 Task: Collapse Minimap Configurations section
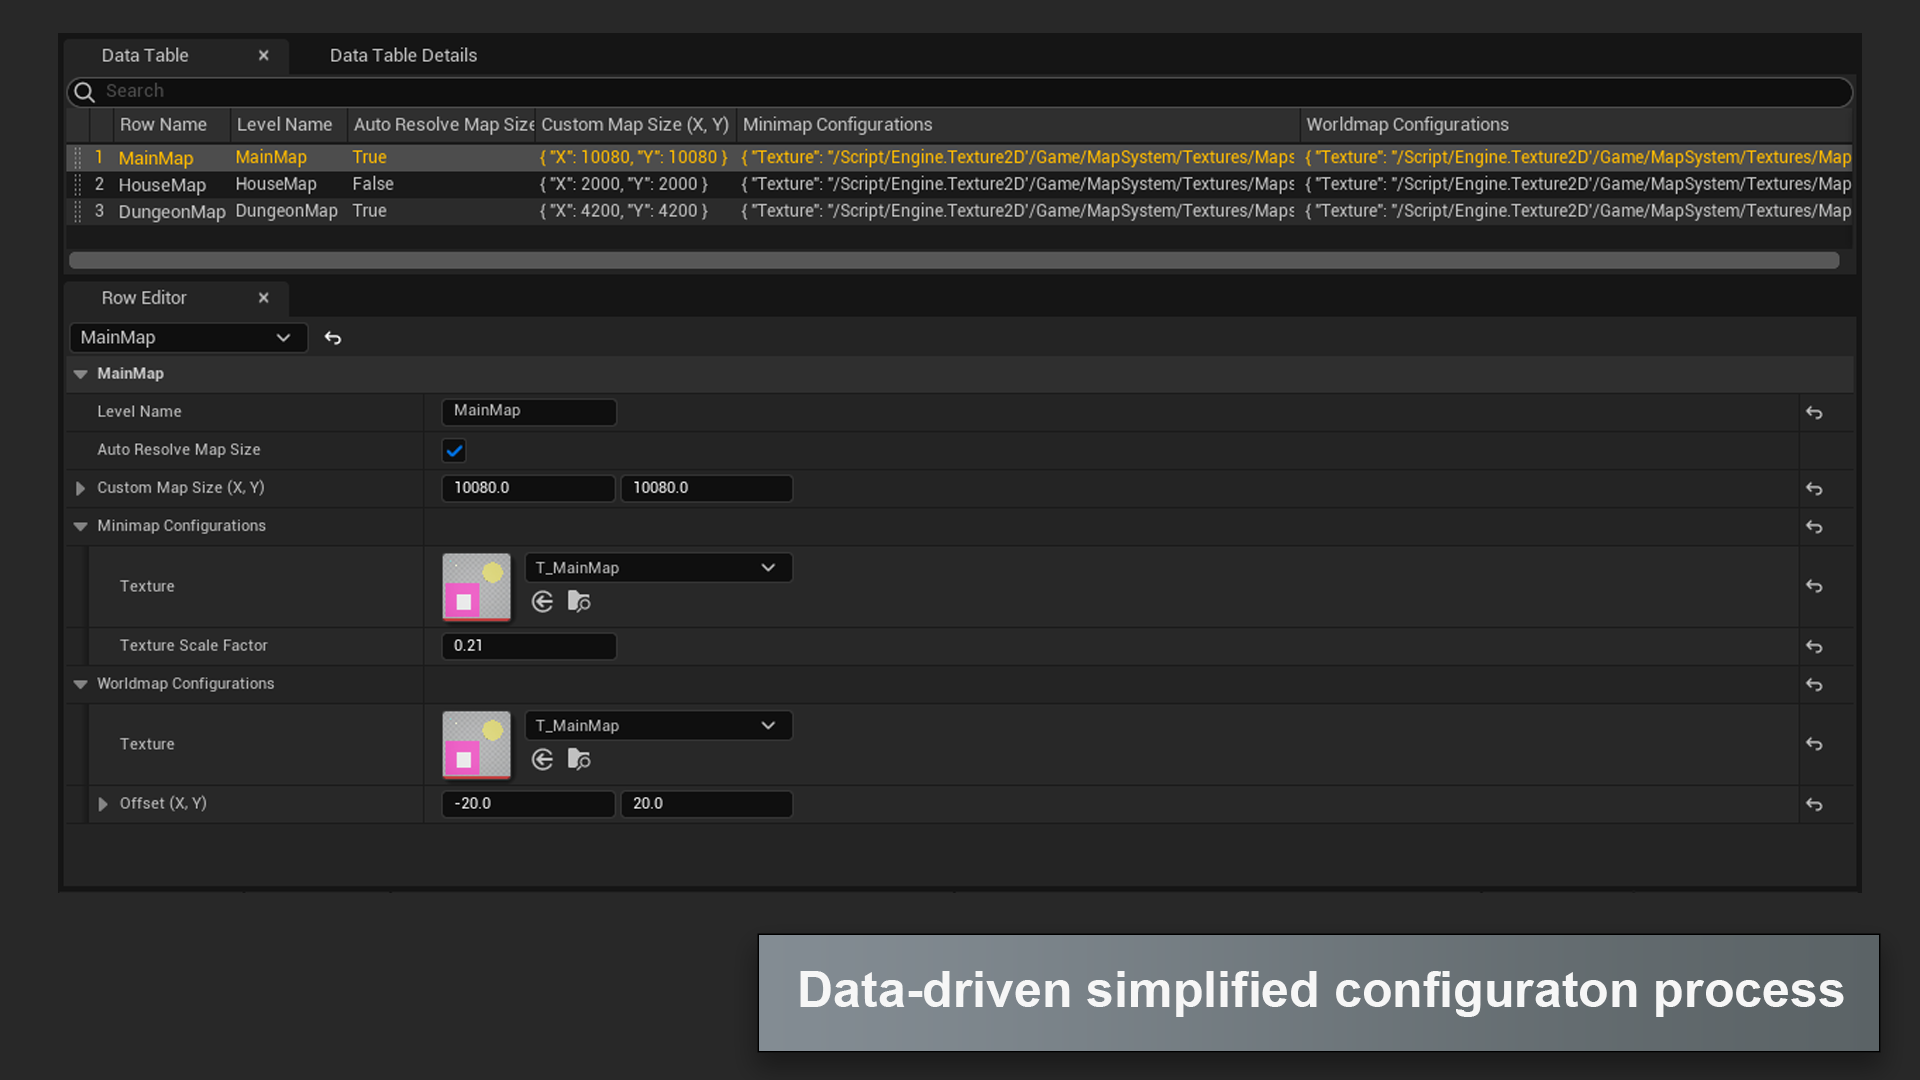click(80, 526)
